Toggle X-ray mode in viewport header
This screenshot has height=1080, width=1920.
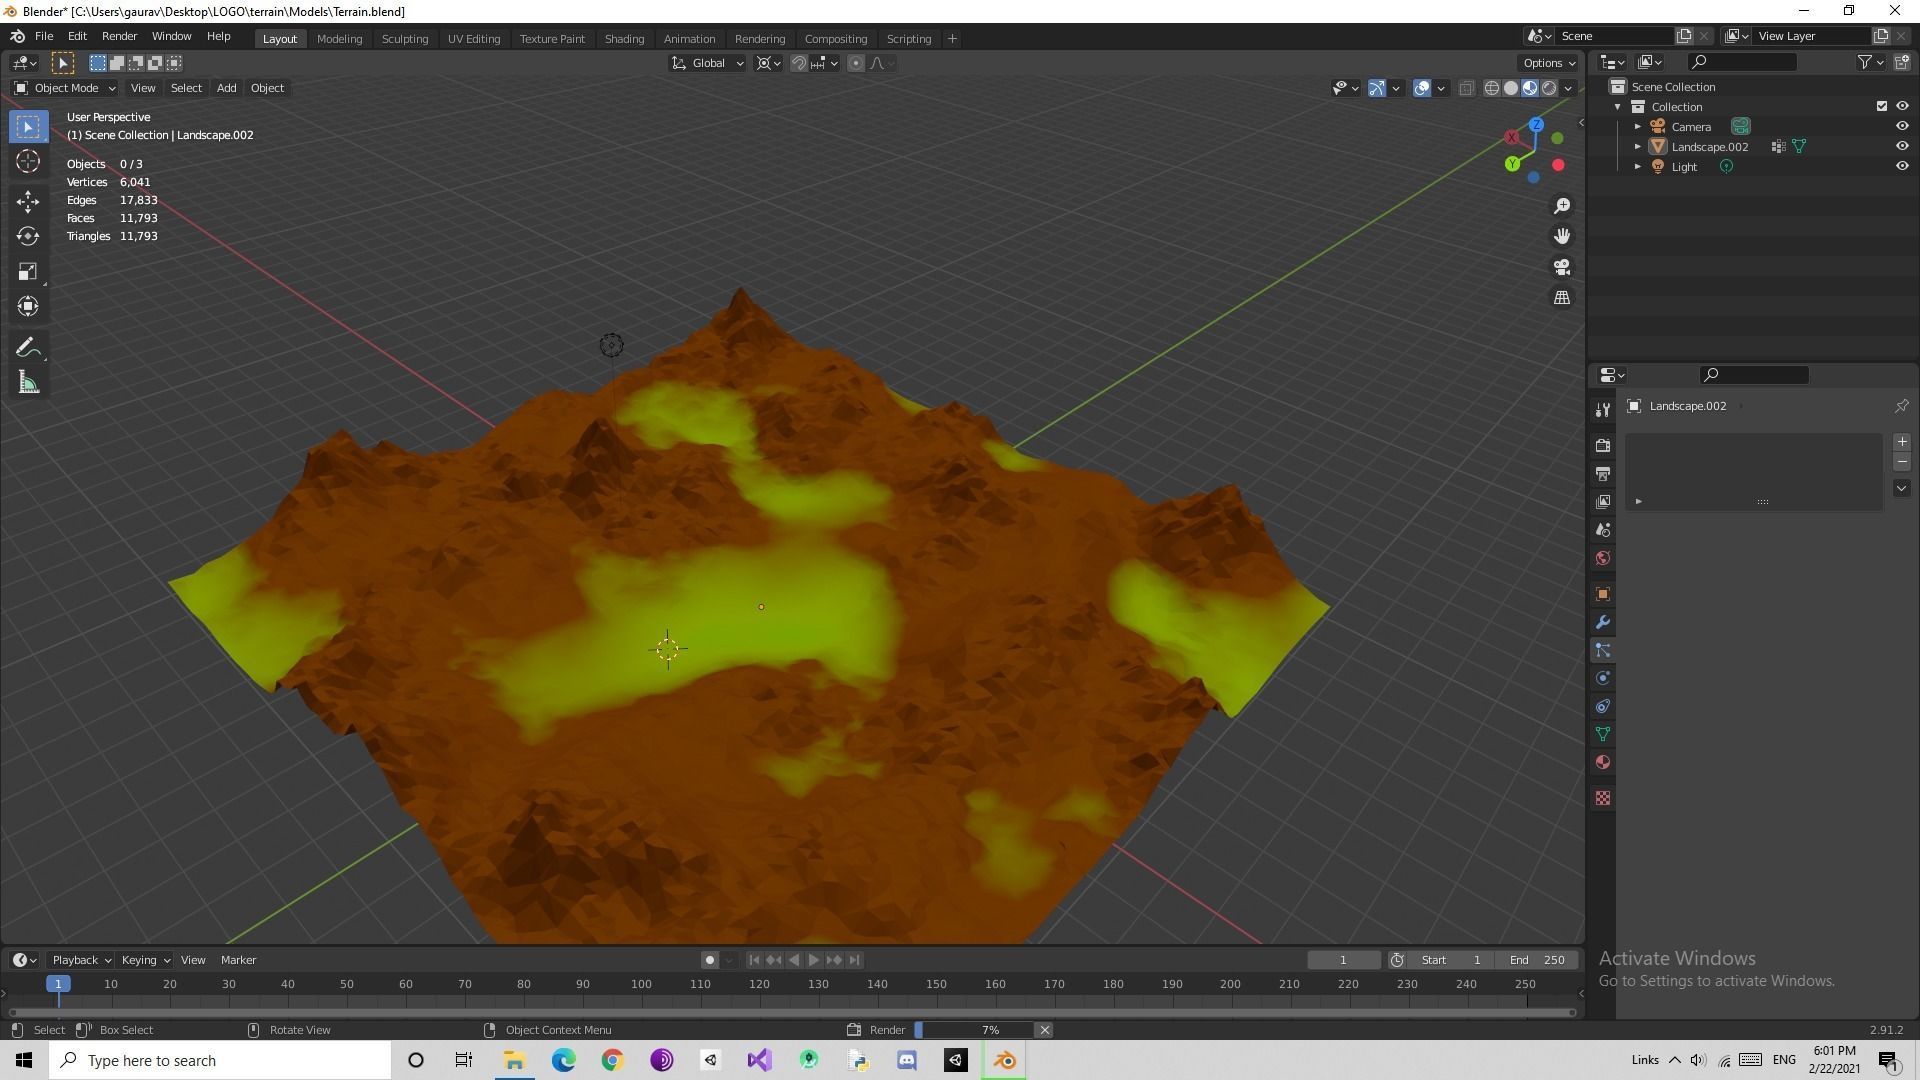point(1466,88)
